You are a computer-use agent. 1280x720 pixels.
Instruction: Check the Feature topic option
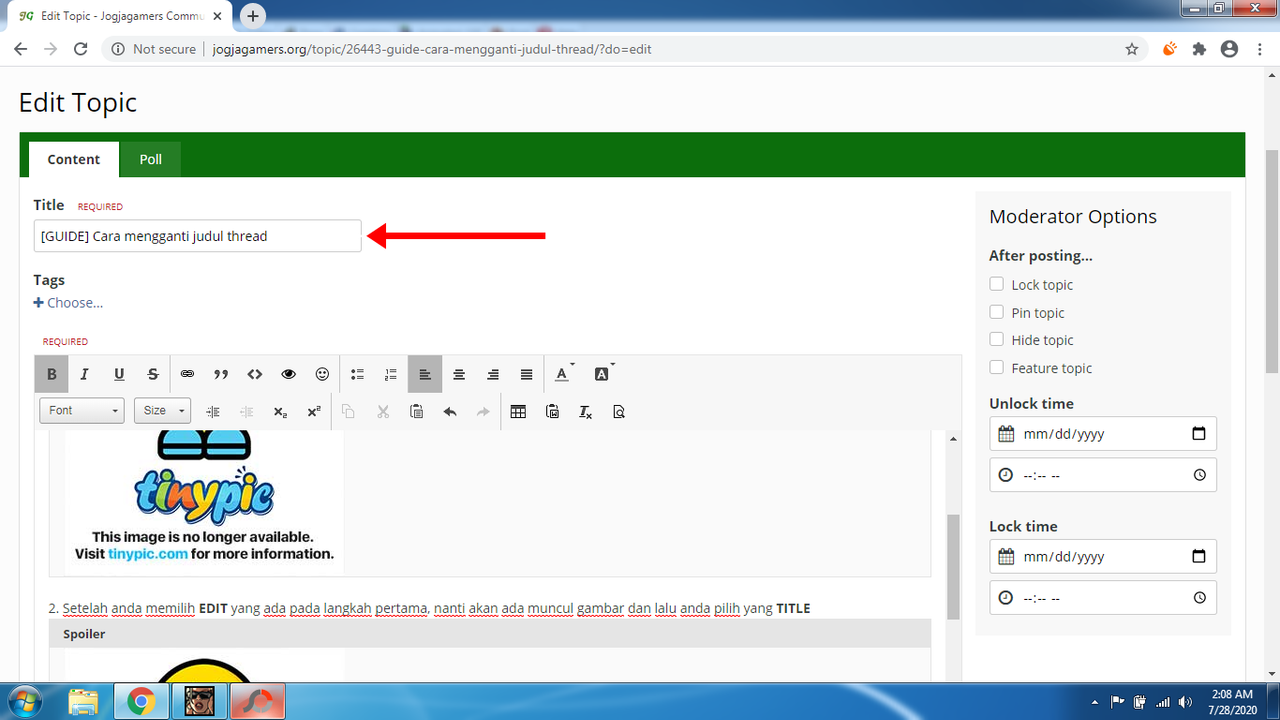pyautogui.click(x=996, y=367)
